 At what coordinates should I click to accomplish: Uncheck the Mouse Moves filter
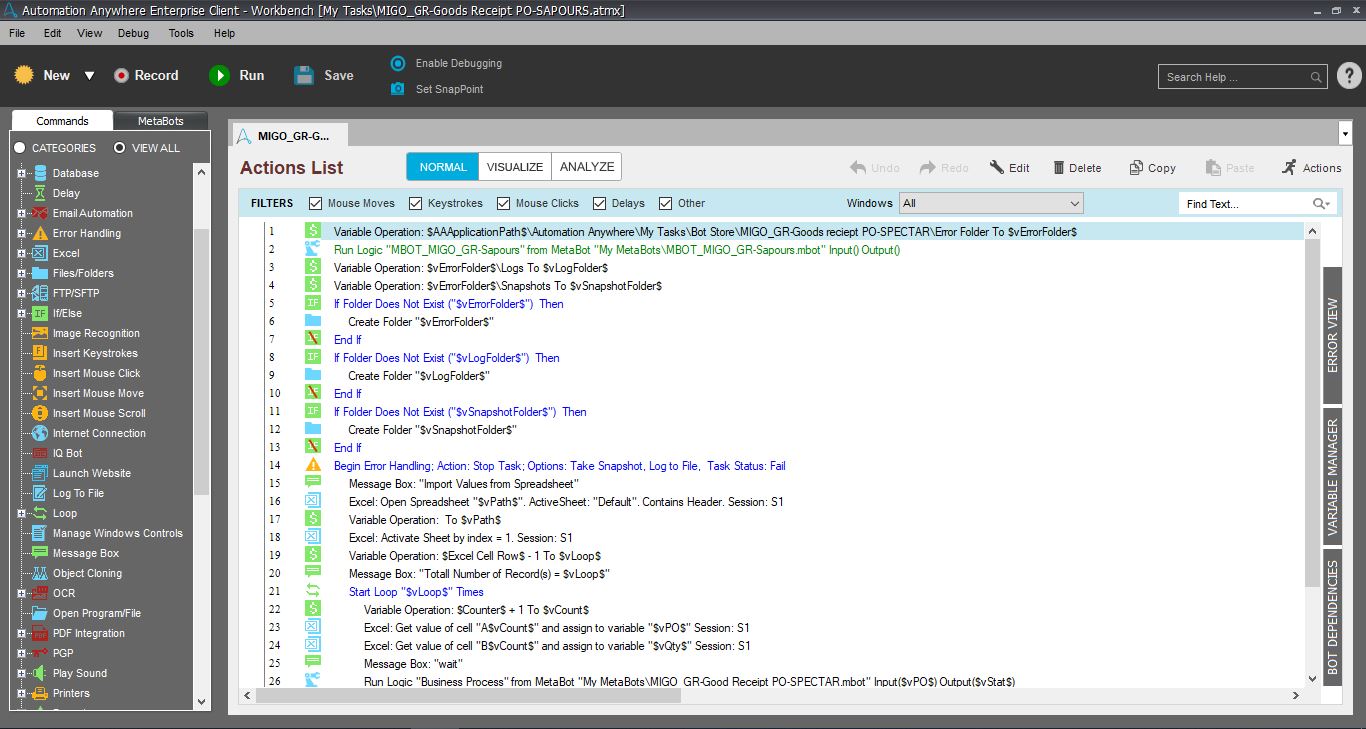(x=316, y=203)
